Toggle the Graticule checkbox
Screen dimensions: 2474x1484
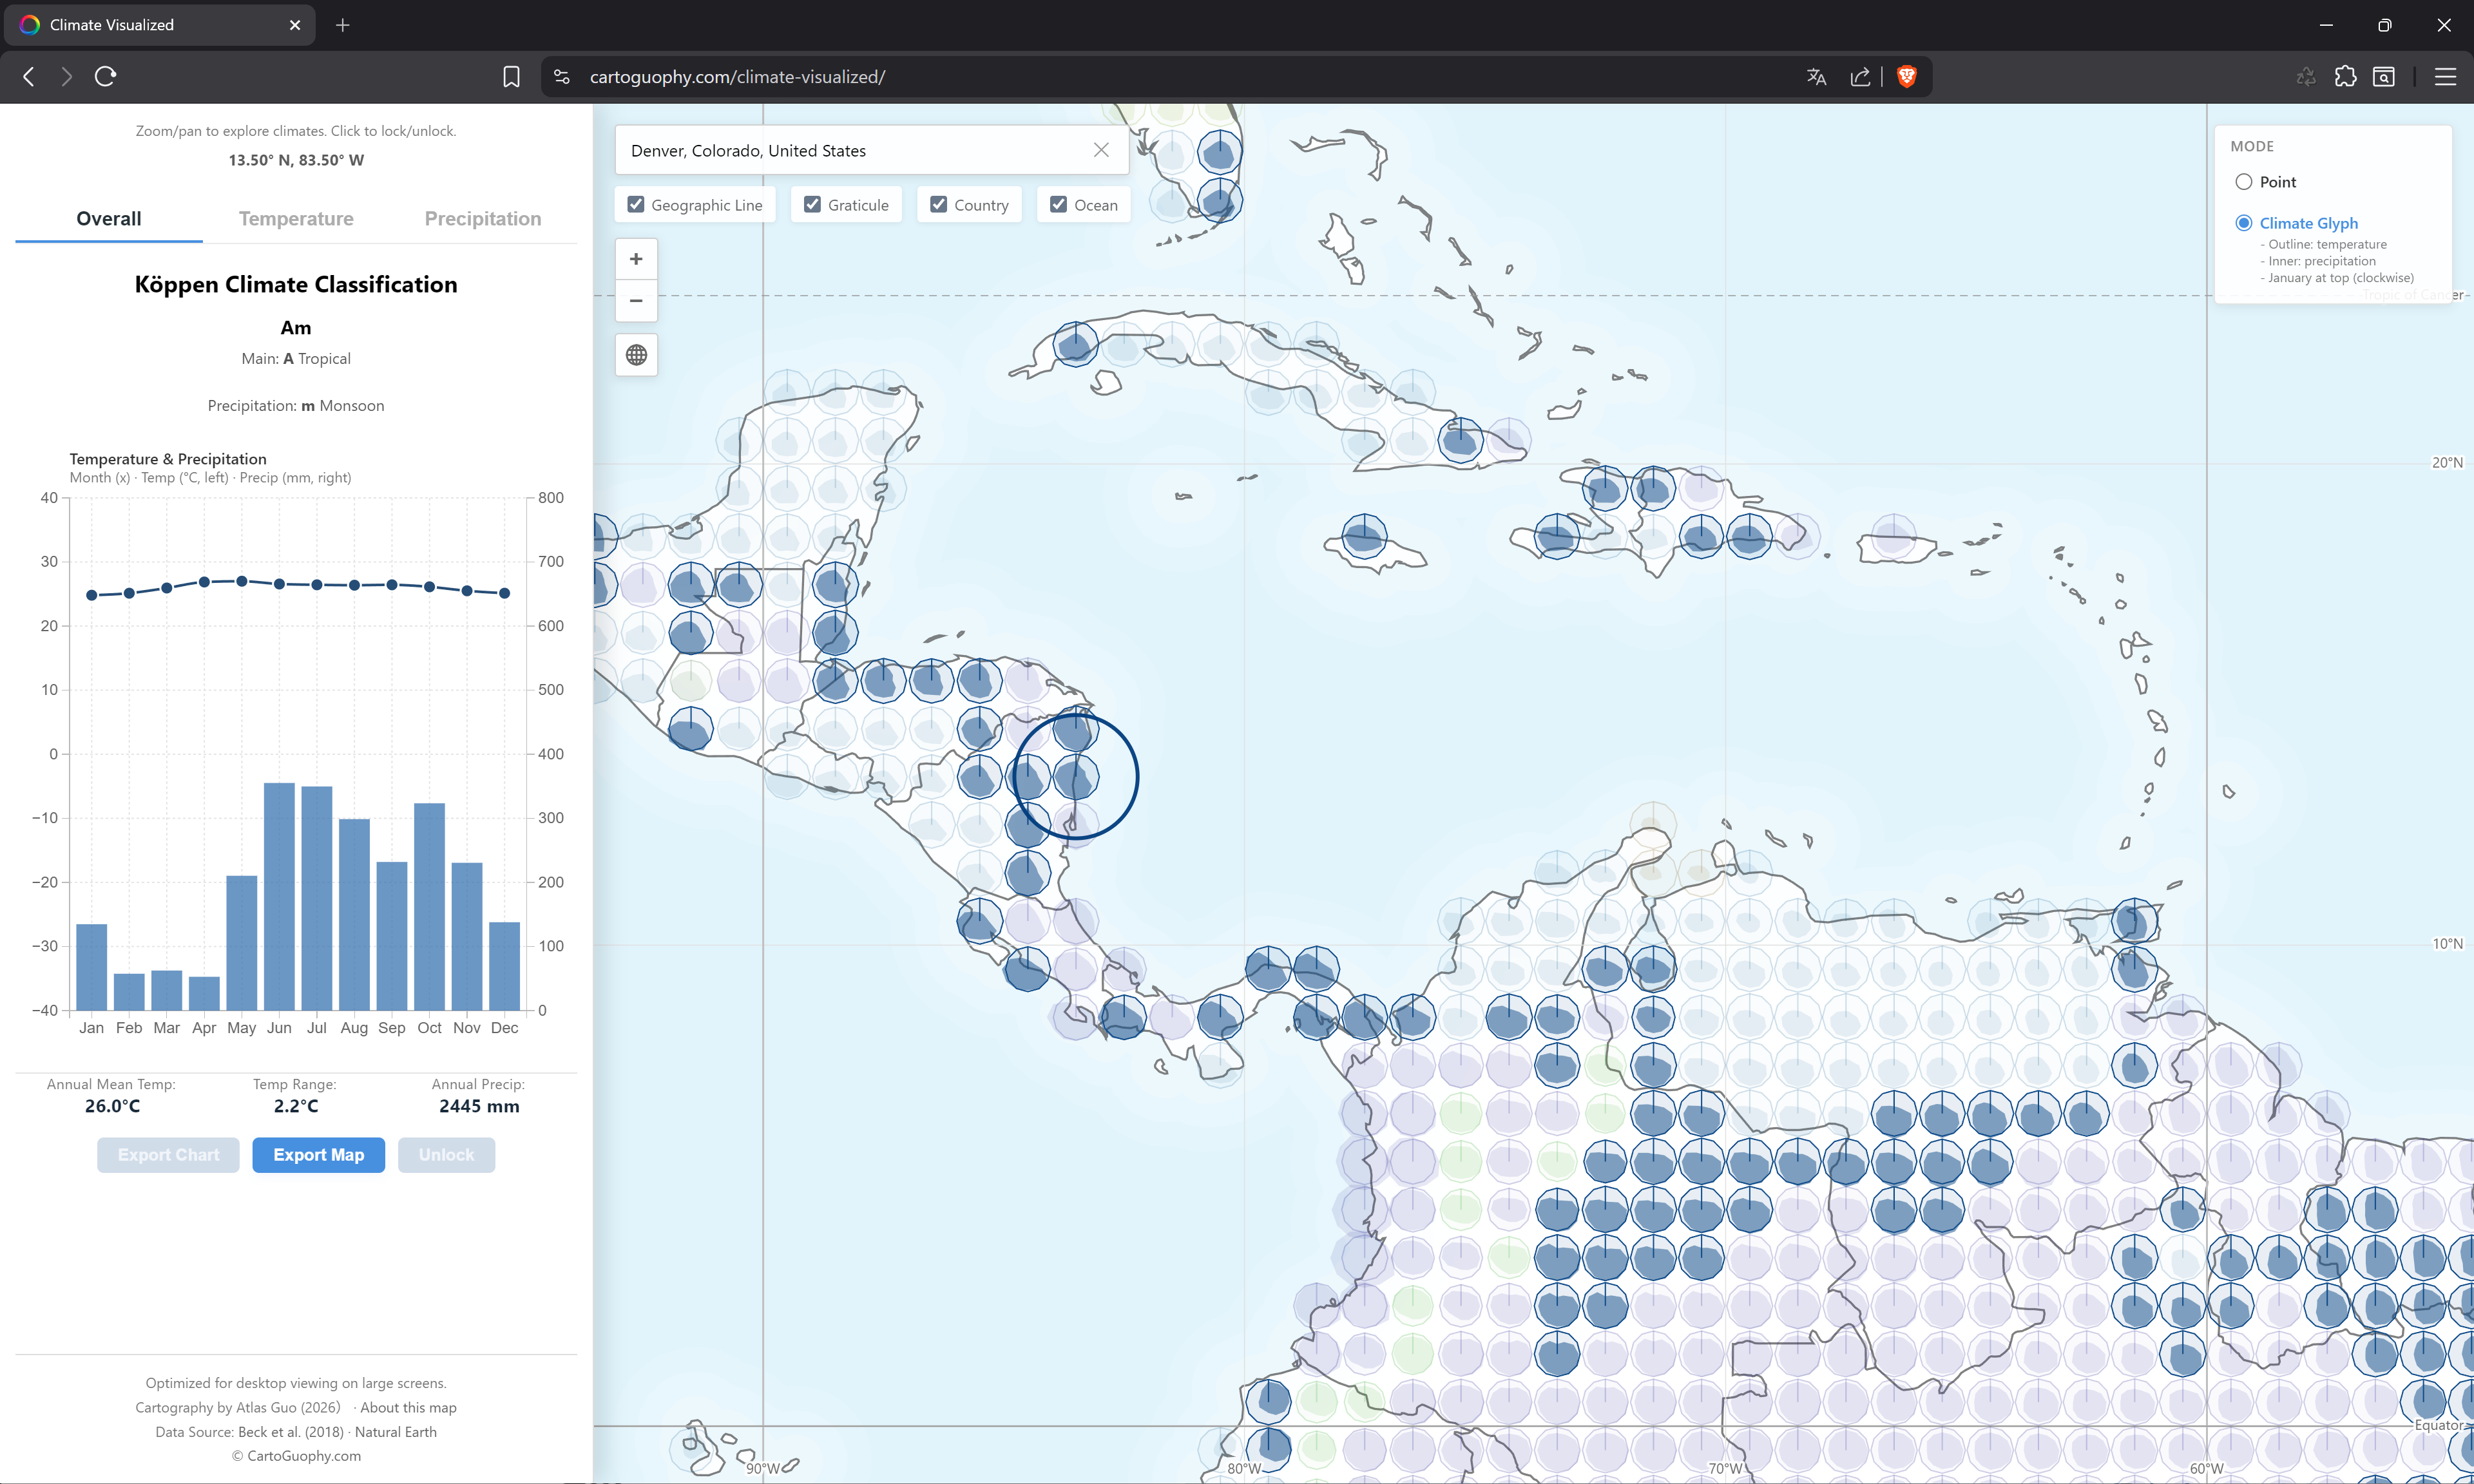point(813,205)
